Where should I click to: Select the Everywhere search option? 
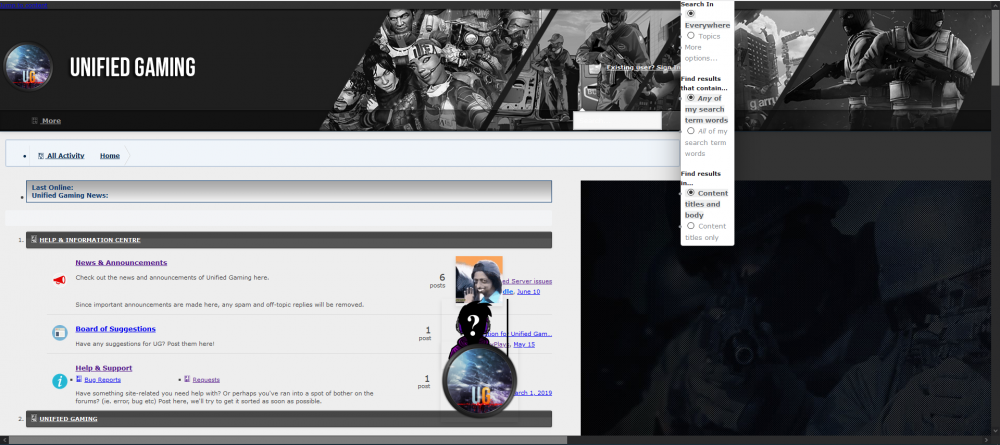(x=691, y=13)
